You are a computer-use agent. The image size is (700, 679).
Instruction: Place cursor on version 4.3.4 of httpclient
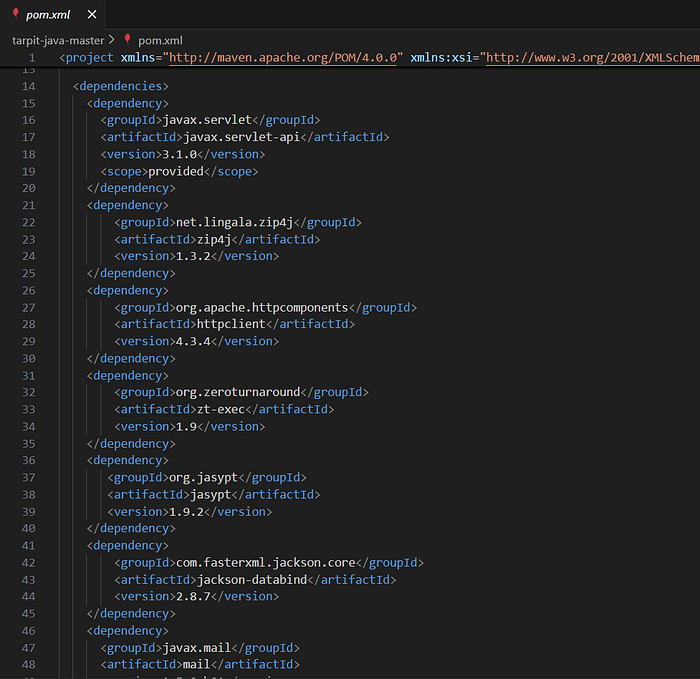[x=193, y=342]
